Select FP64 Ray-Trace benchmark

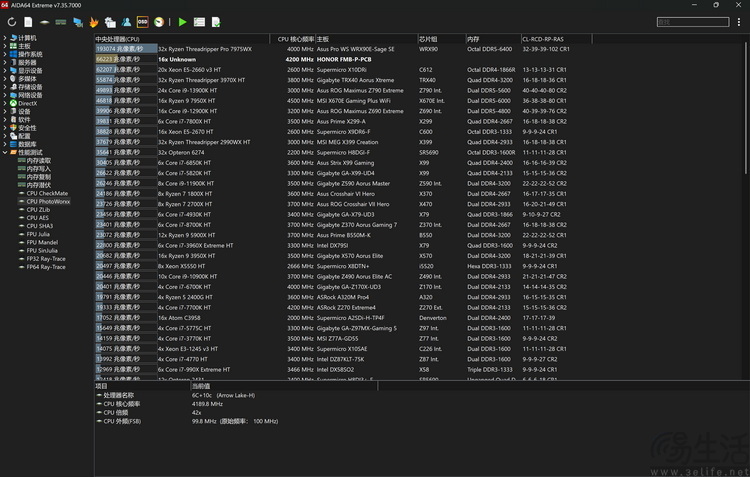coord(46,267)
